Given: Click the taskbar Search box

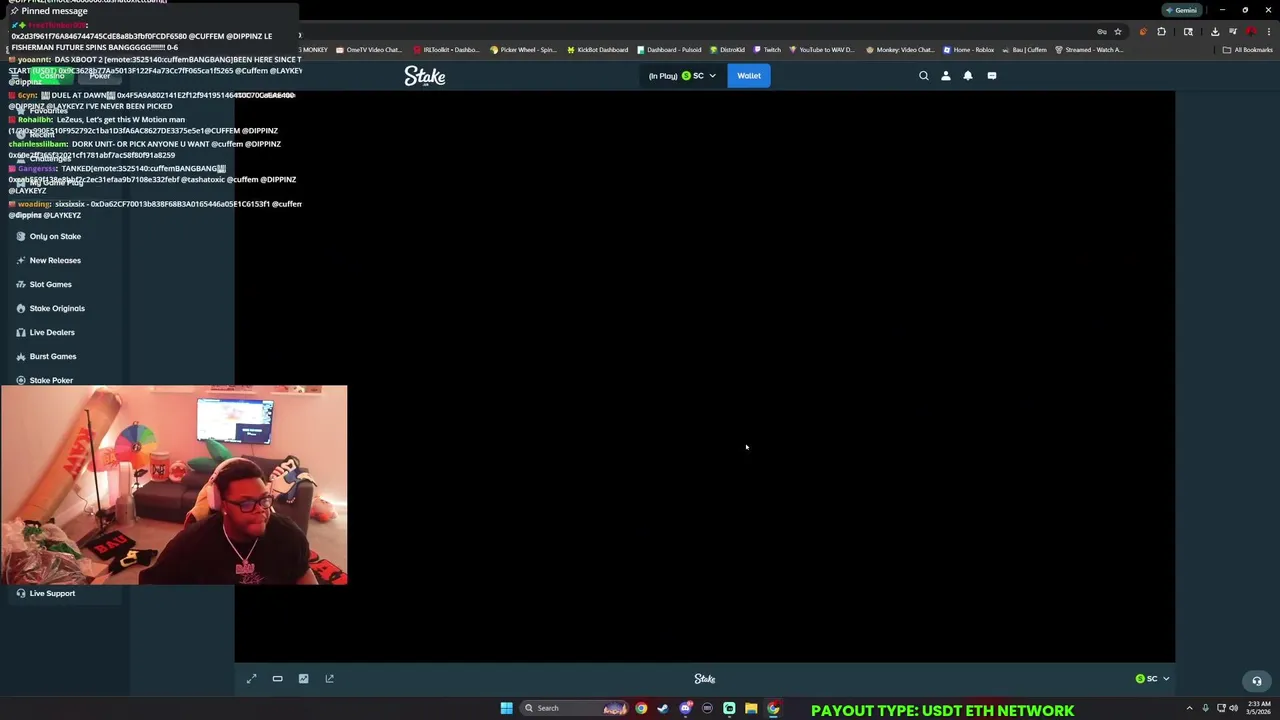Looking at the screenshot, I should click(x=573, y=708).
